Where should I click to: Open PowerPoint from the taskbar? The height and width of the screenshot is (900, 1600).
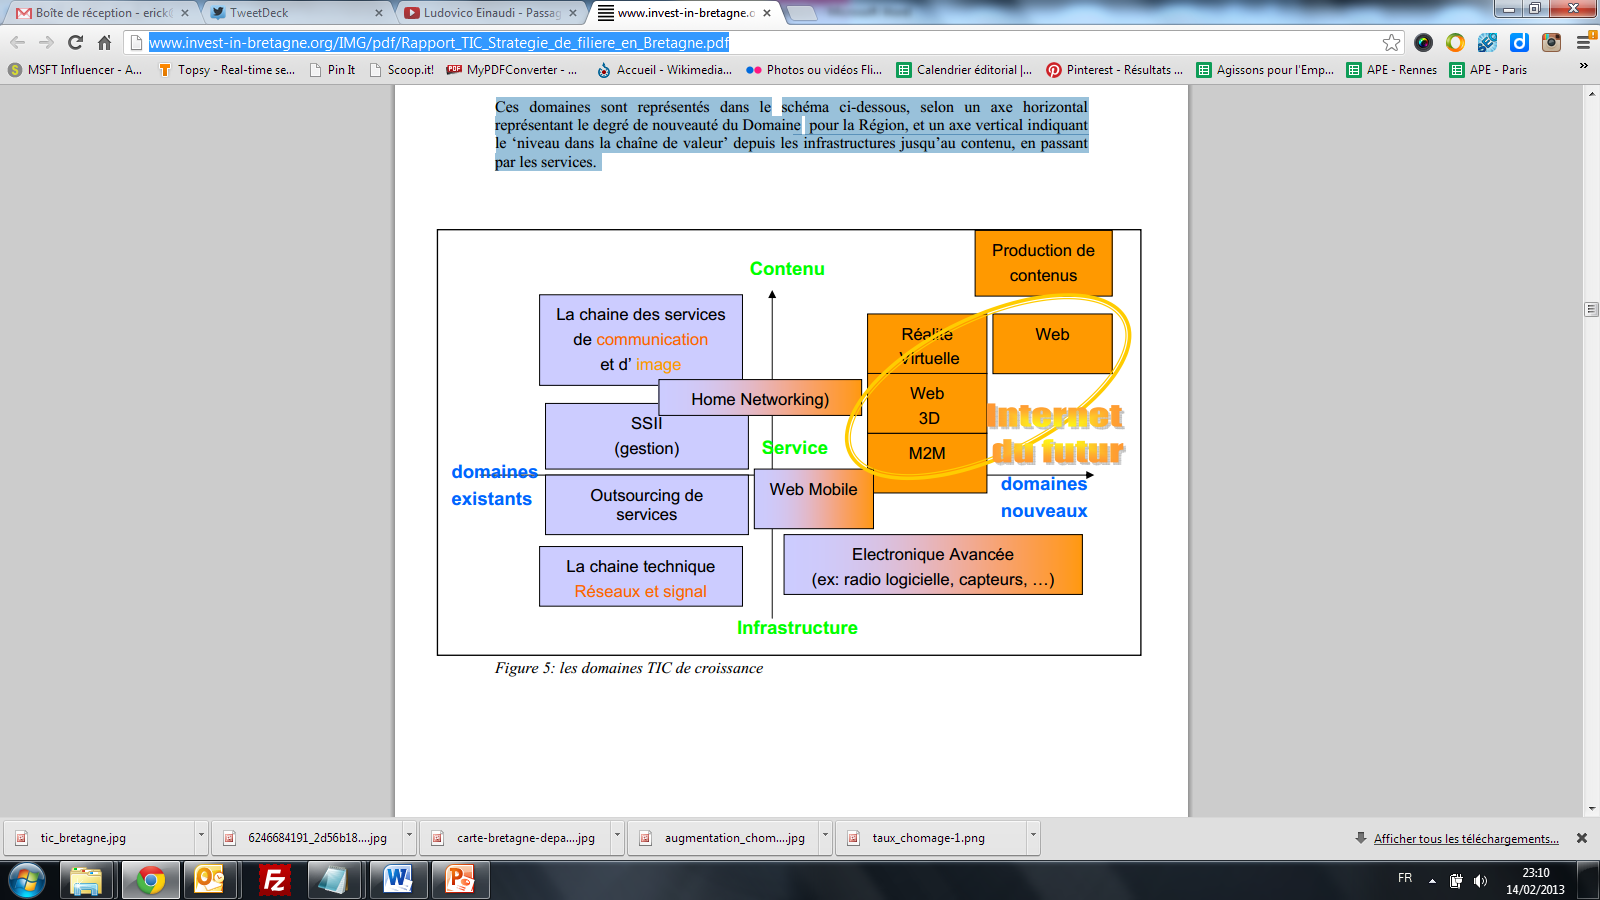(460, 881)
